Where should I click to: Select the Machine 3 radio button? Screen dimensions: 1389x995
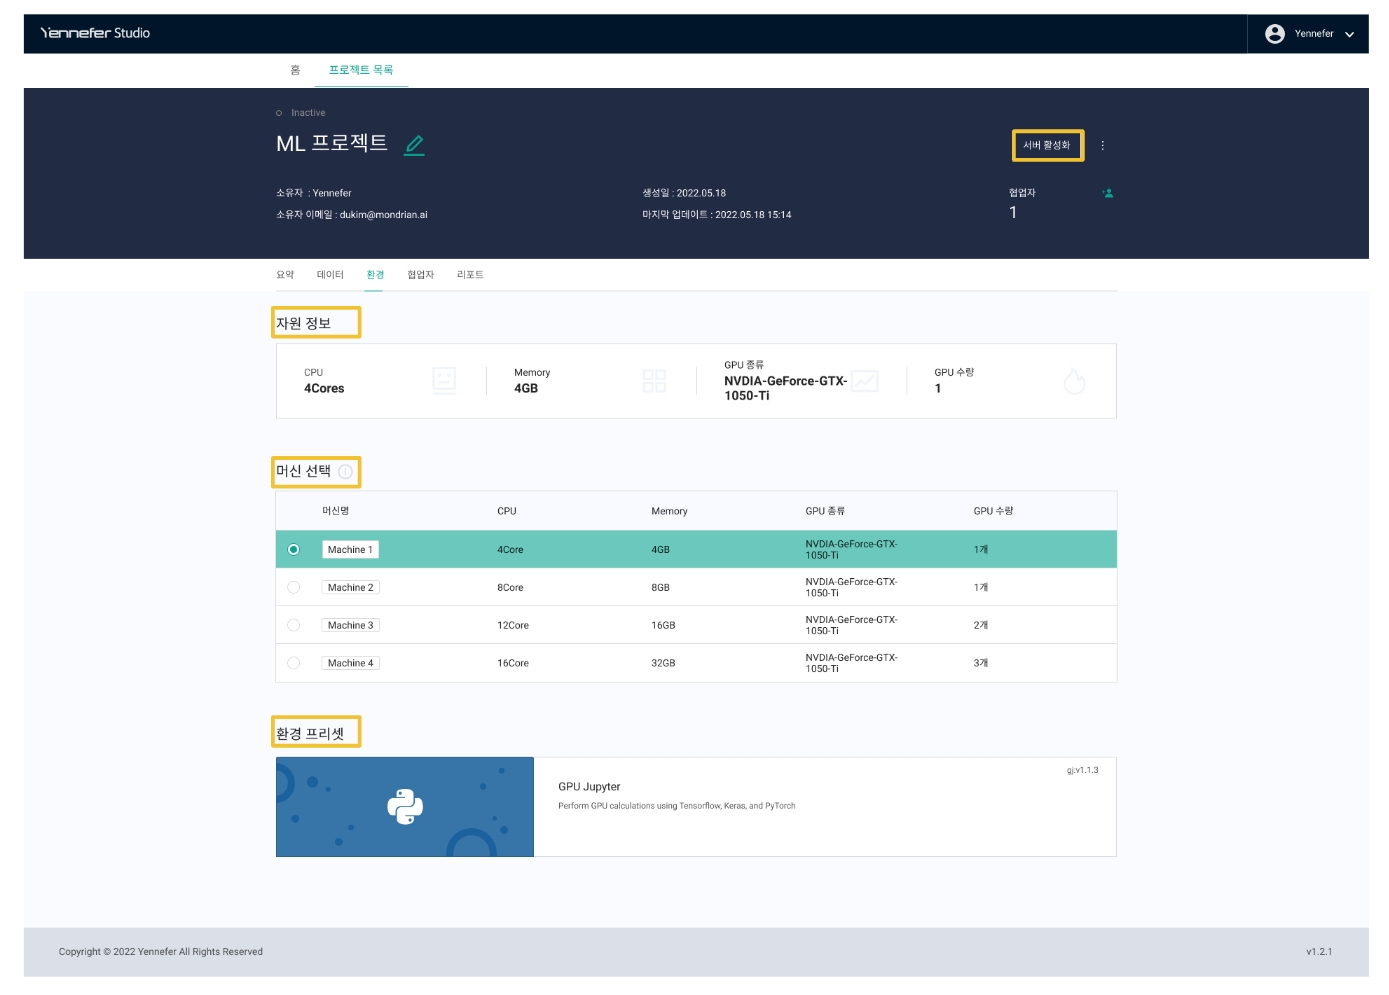(293, 625)
